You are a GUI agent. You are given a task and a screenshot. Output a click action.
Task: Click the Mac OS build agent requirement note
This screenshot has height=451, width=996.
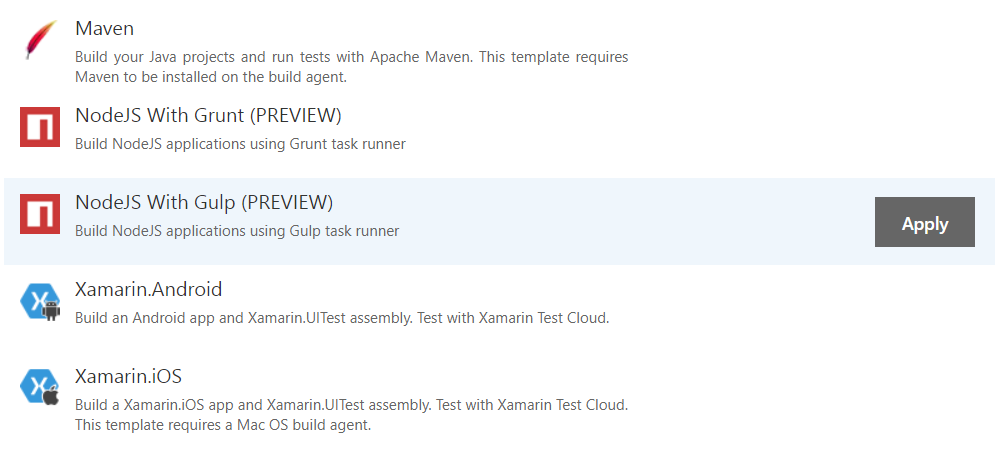[x=222, y=424]
